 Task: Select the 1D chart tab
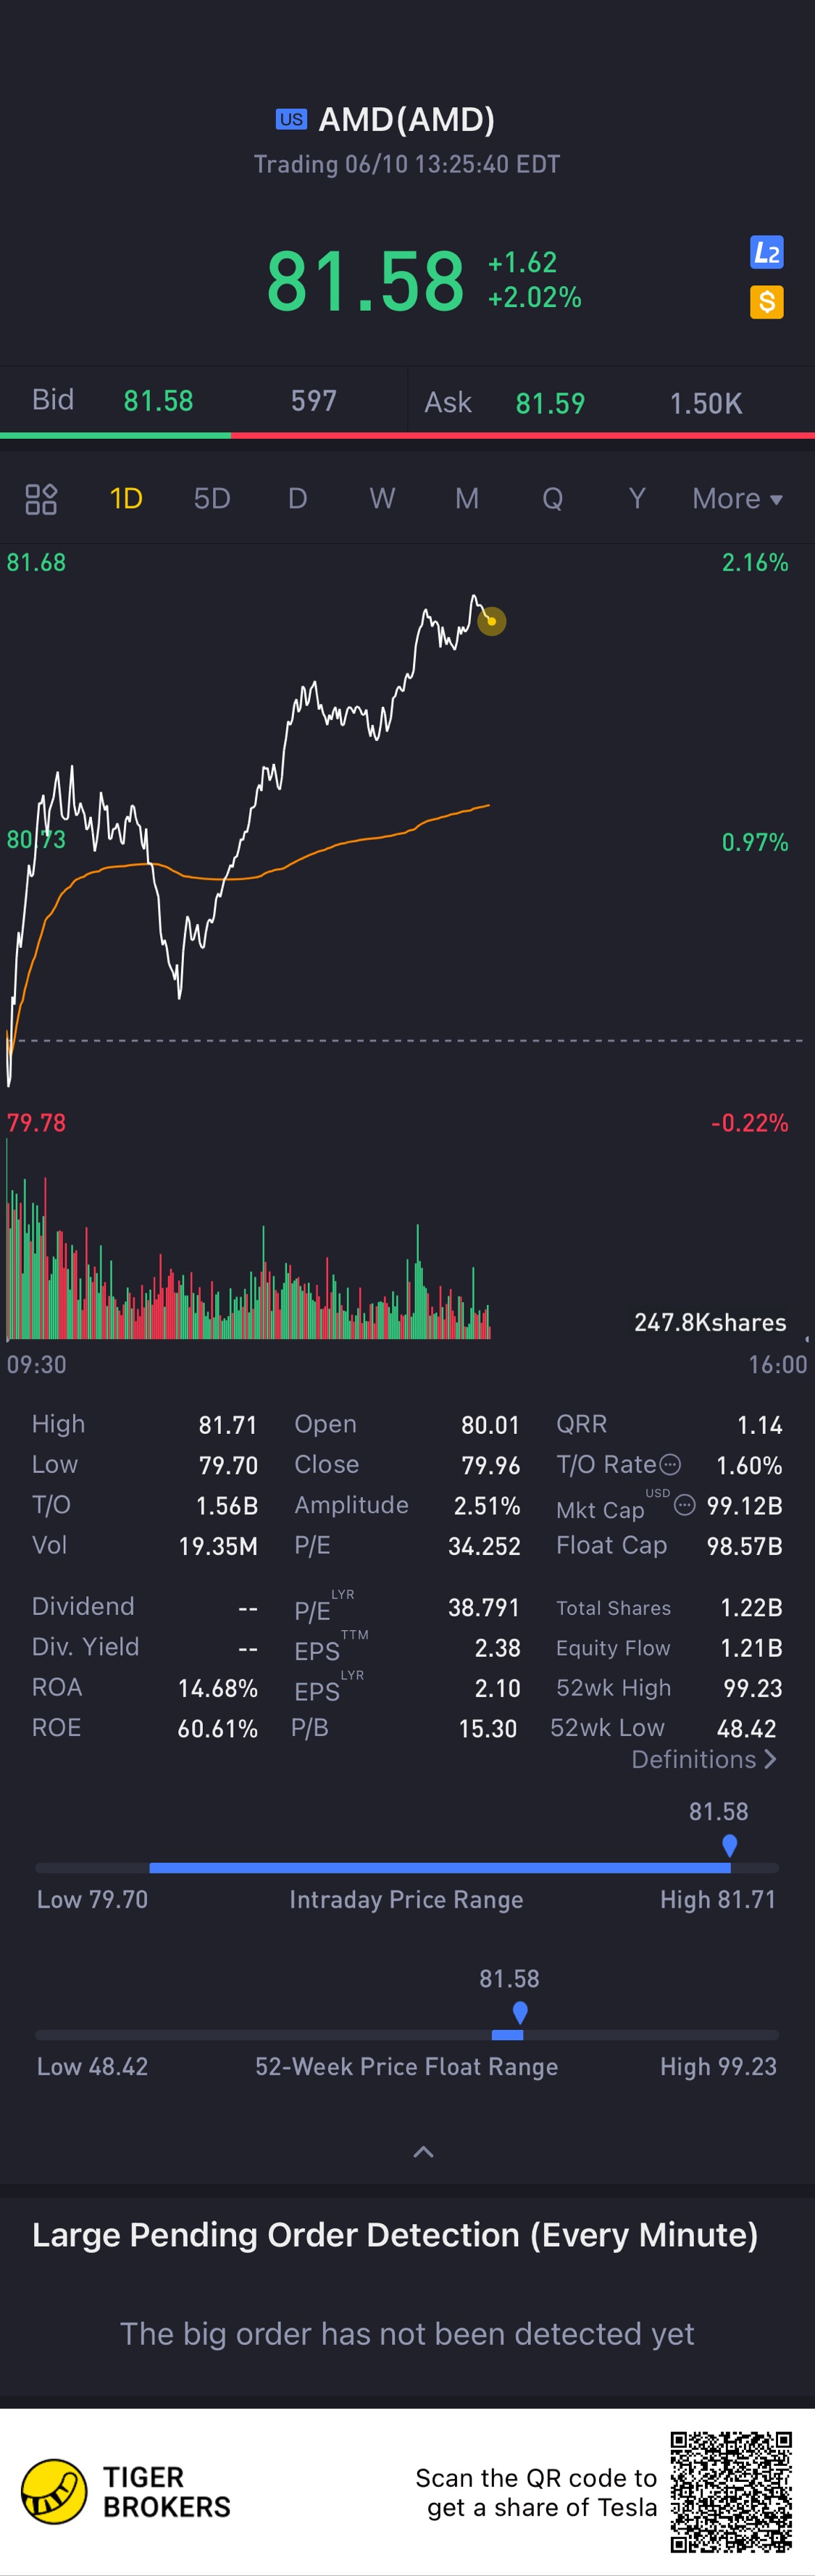click(126, 498)
